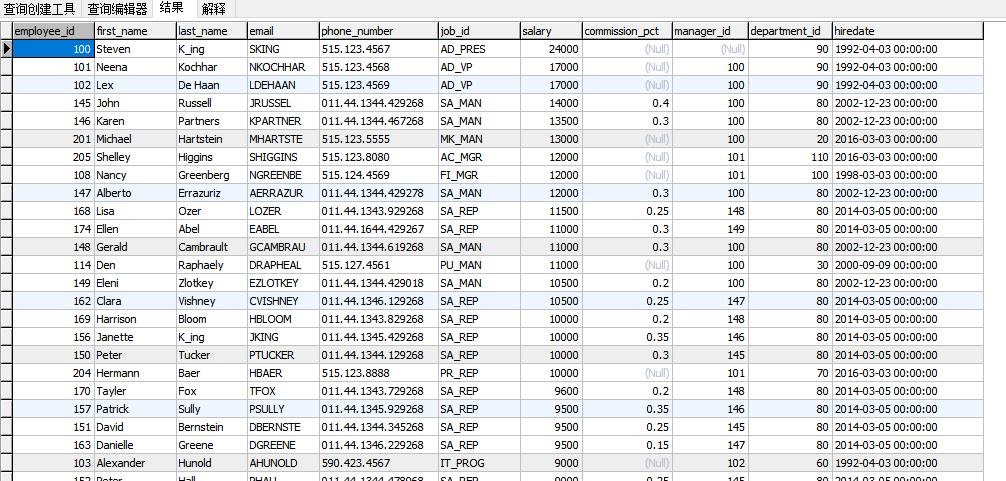Click job_id cell FI_MGR
This screenshot has width=1006, height=481.
pyautogui.click(x=479, y=175)
